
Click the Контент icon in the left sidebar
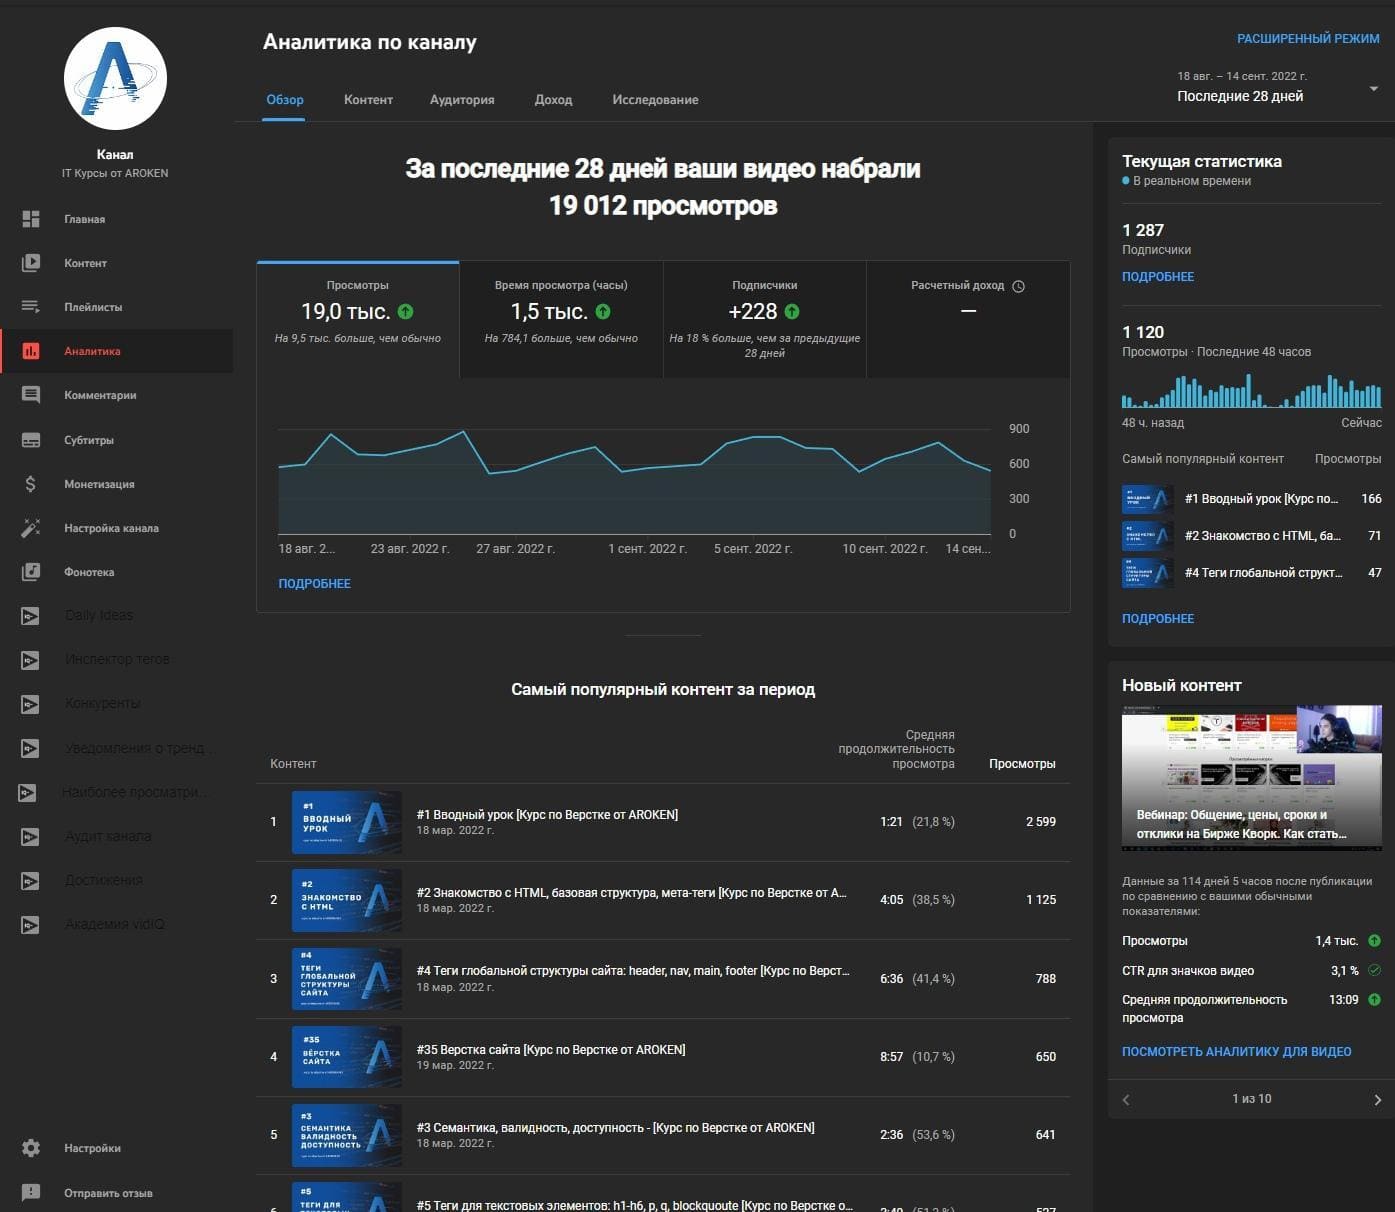click(x=31, y=263)
